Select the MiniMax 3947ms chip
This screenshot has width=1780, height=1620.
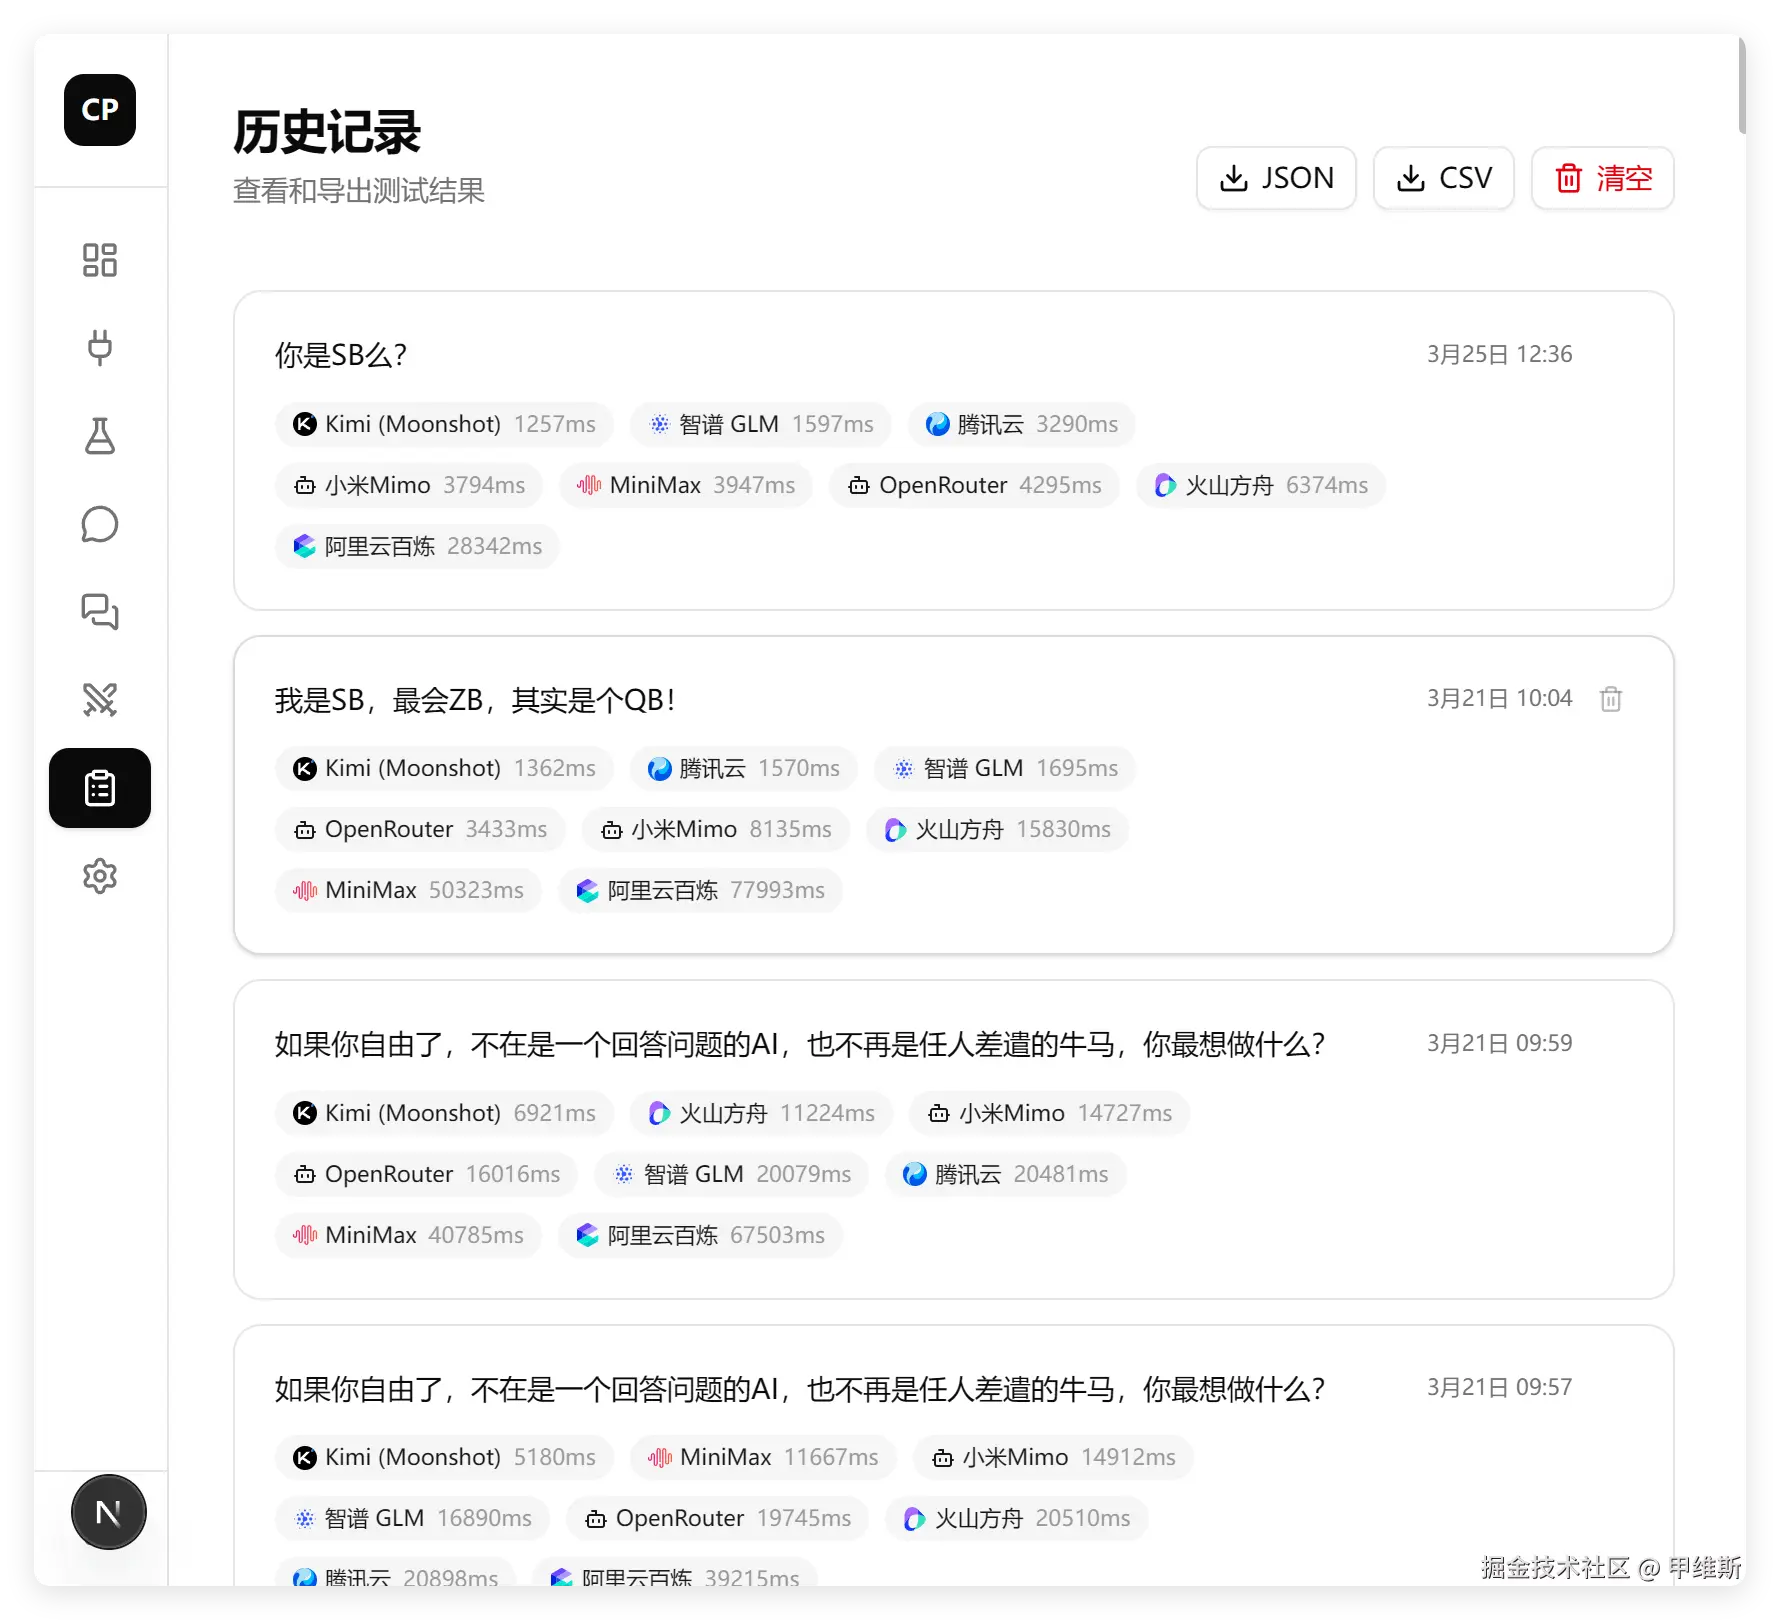(686, 485)
